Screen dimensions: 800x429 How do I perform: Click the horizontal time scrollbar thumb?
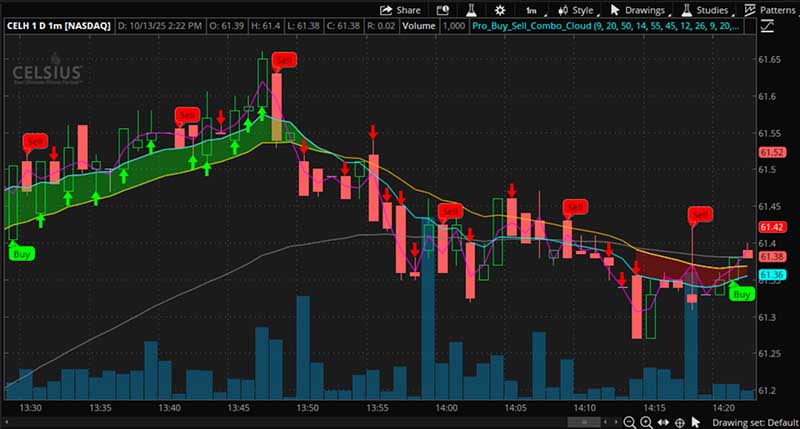[583, 422]
